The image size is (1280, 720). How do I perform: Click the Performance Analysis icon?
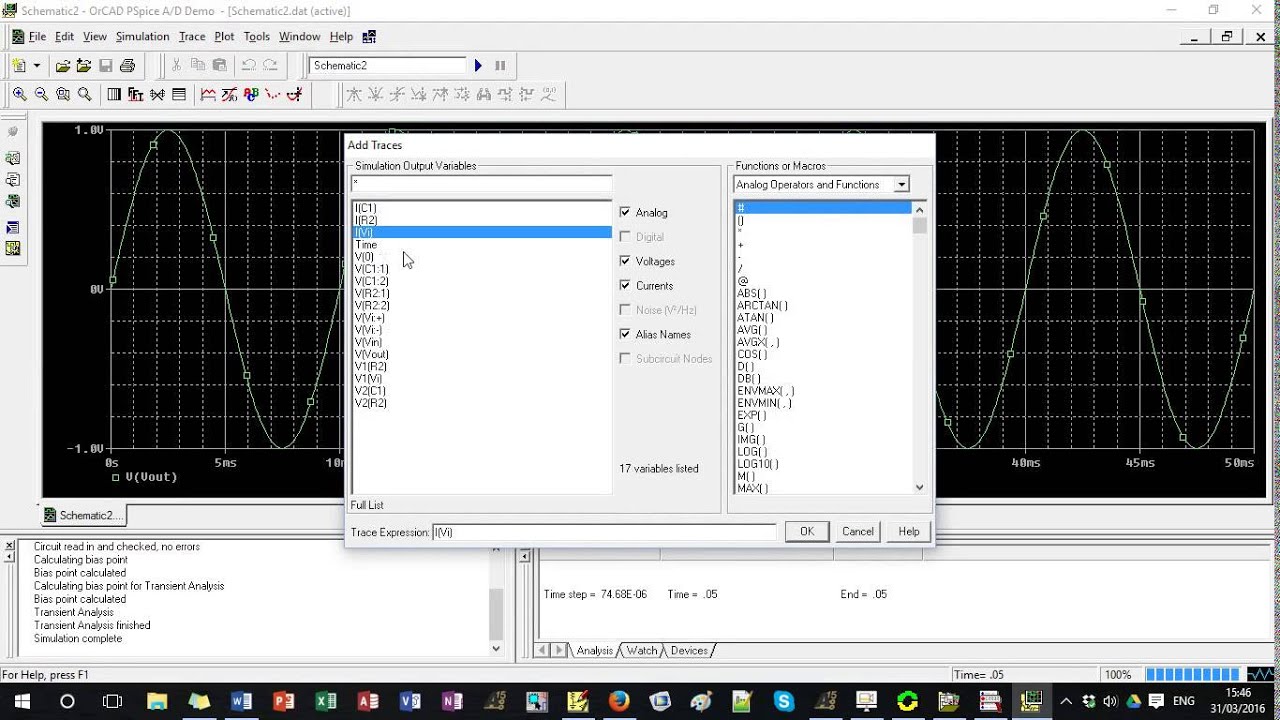pos(157,95)
